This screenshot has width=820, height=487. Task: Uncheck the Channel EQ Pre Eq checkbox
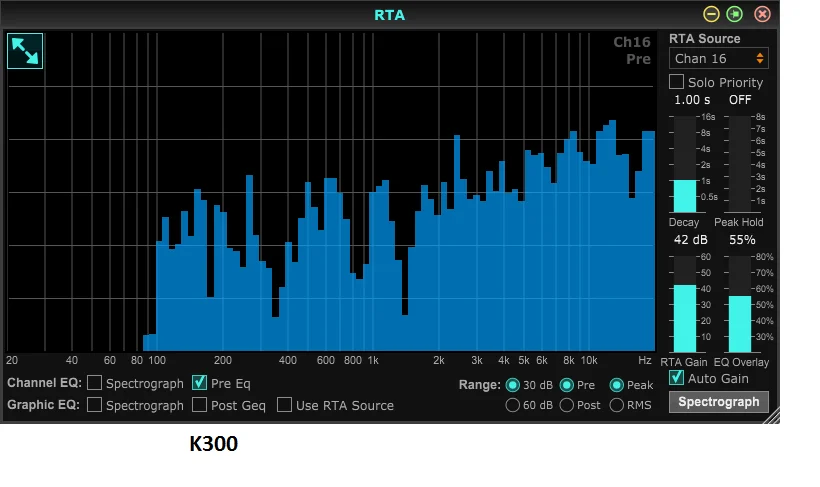click(x=199, y=383)
